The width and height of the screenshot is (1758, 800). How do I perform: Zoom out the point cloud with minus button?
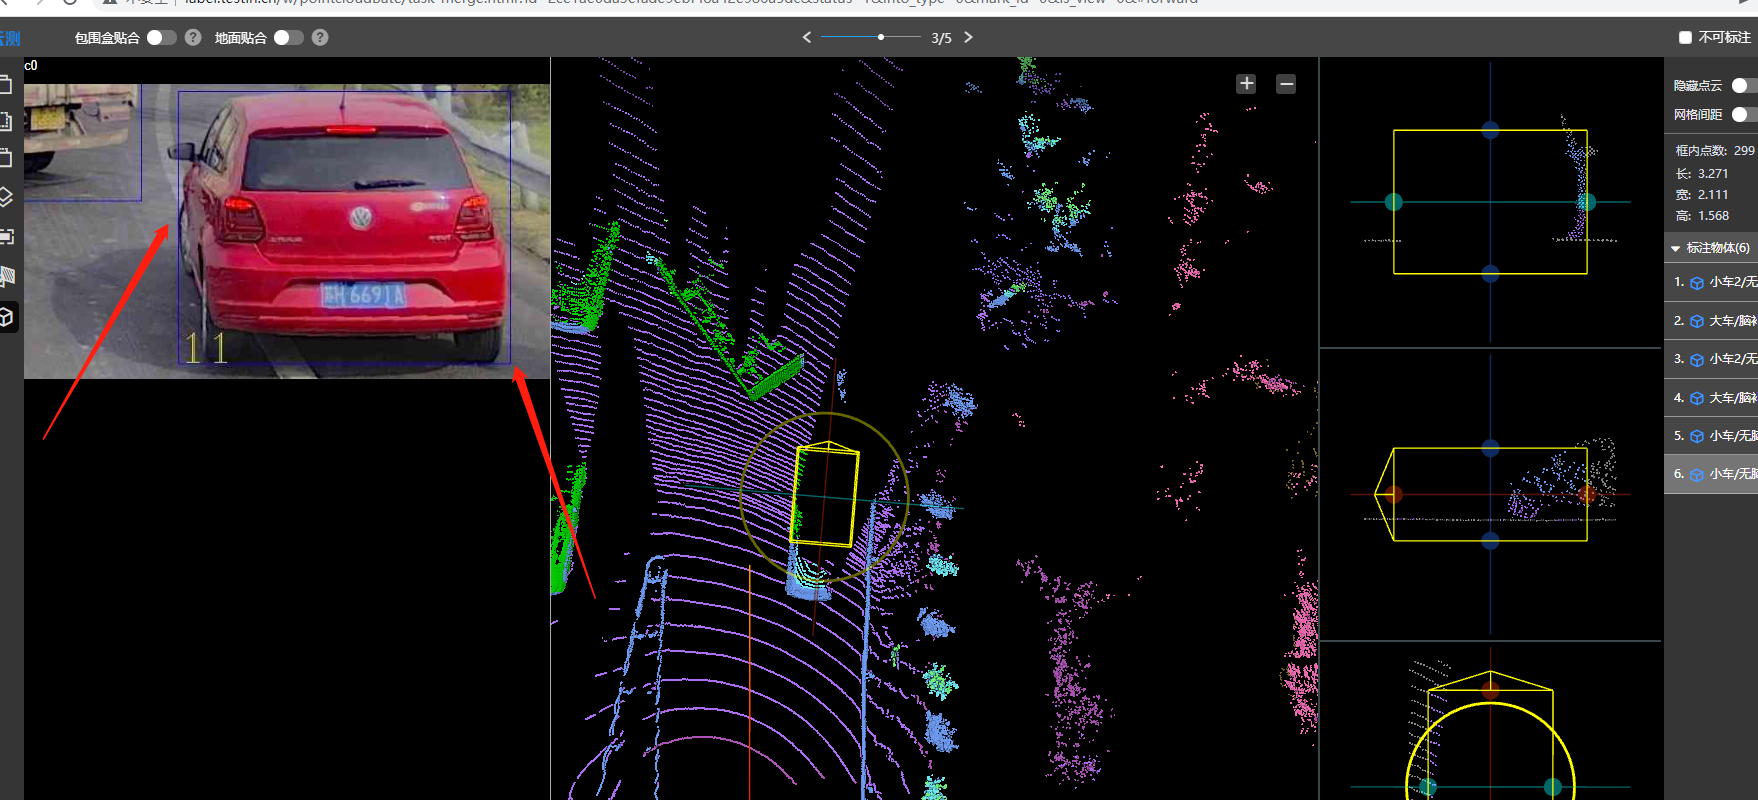click(1286, 84)
